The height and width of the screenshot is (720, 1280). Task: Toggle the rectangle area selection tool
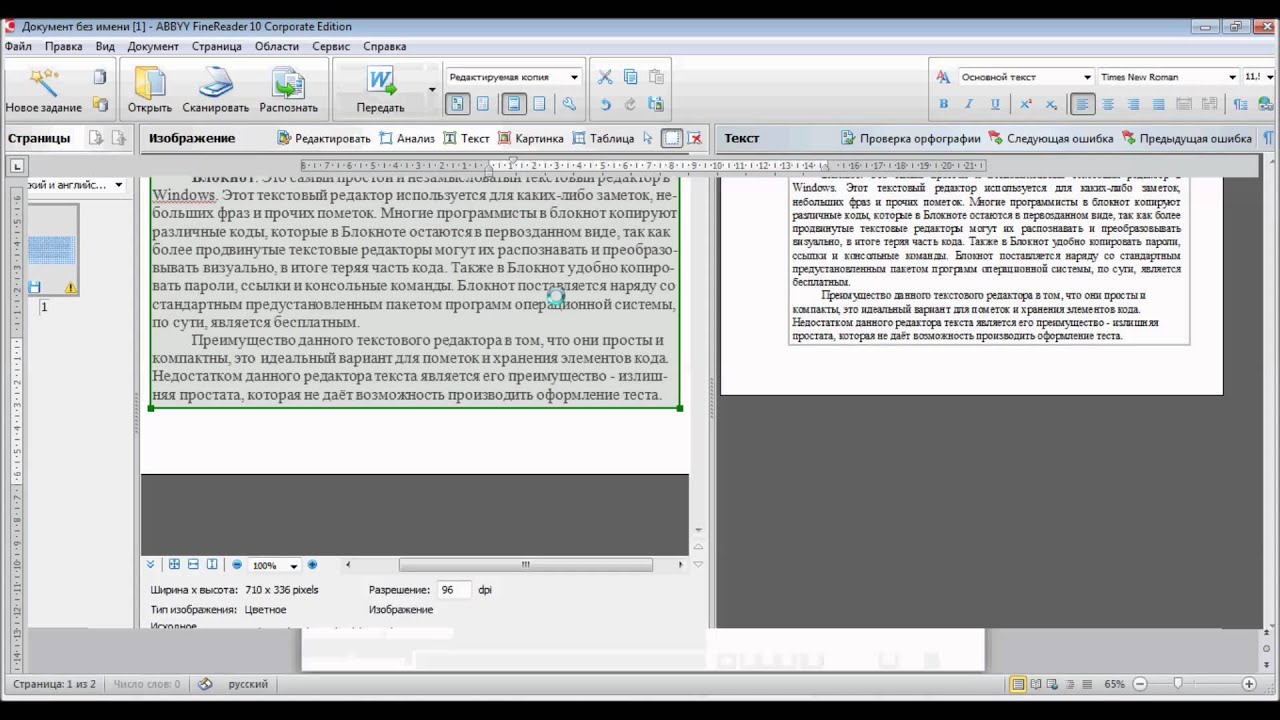[672, 139]
